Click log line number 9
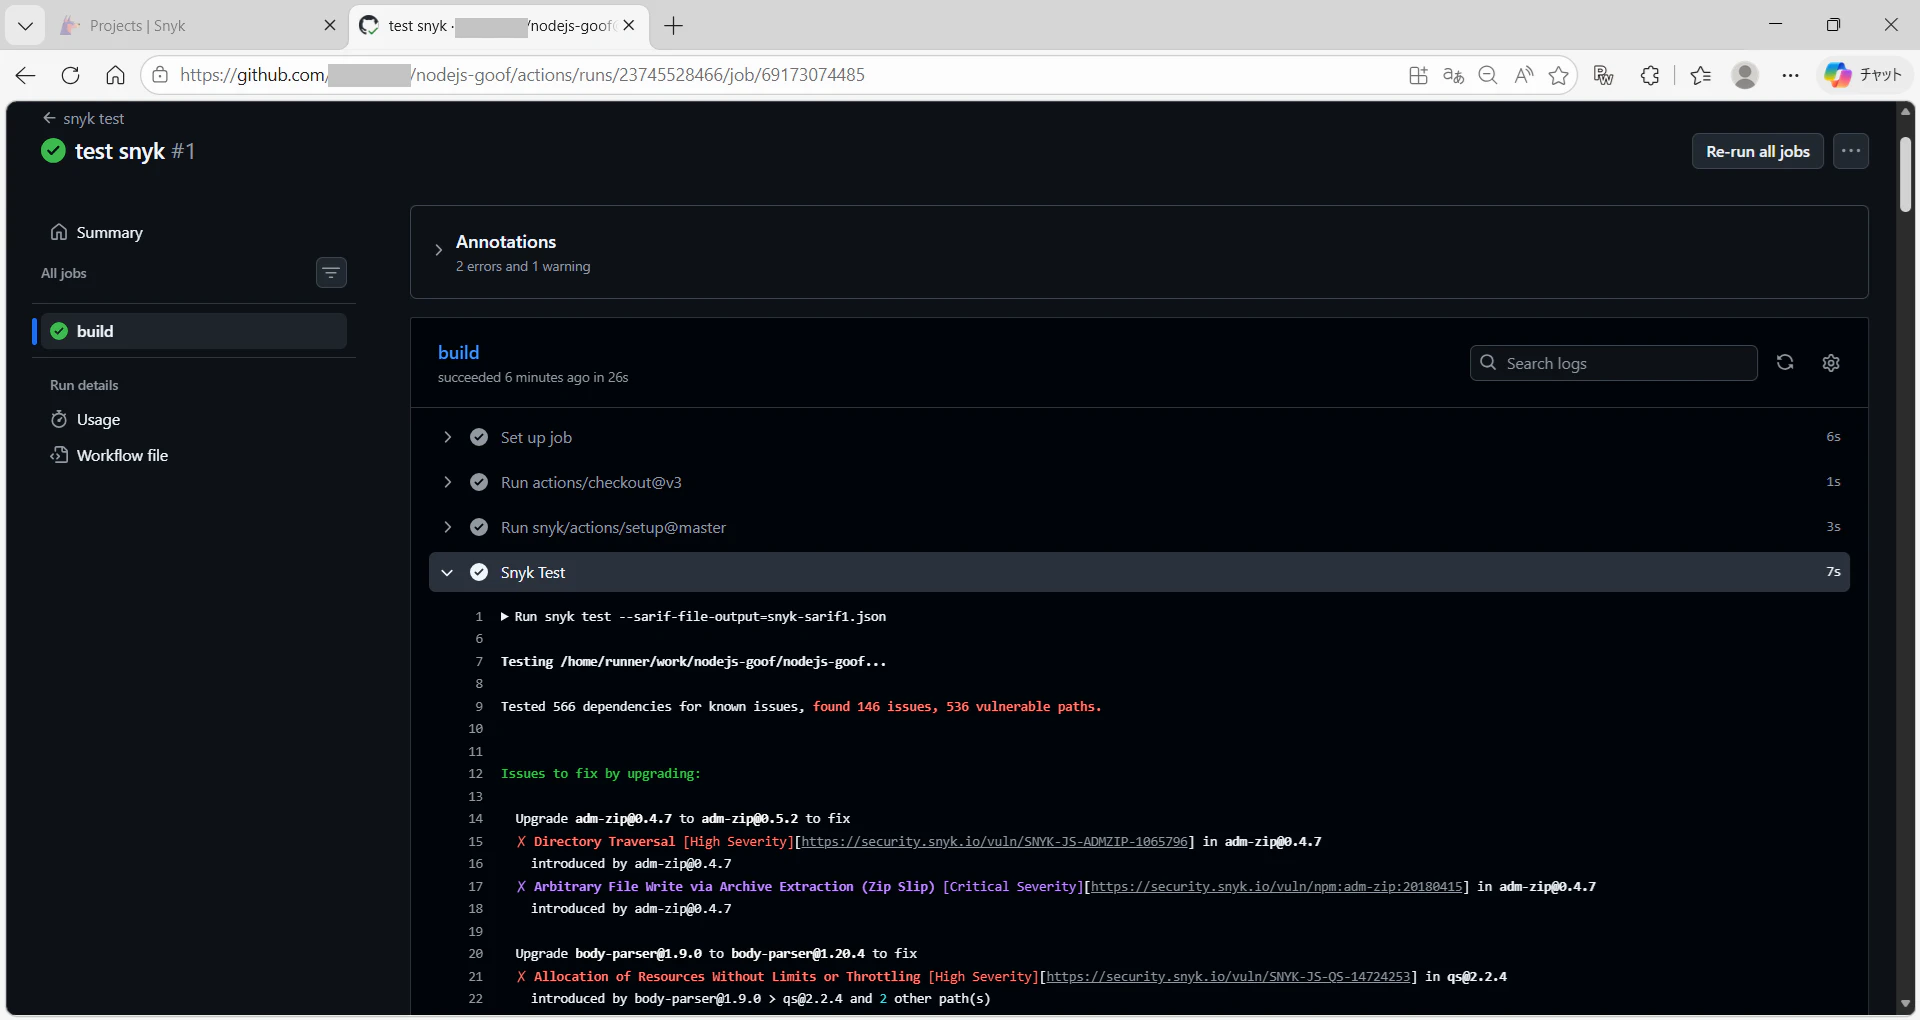This screenshot has height=1020, width=1920. pyautogui.click(x=479, y=707)
